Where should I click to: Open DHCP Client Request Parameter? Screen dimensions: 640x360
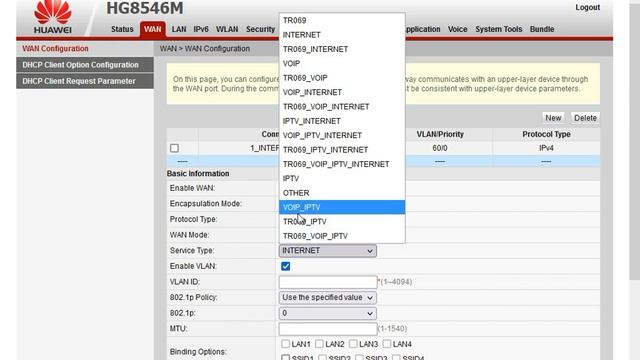pyautogui.click(x=85, y=81)
